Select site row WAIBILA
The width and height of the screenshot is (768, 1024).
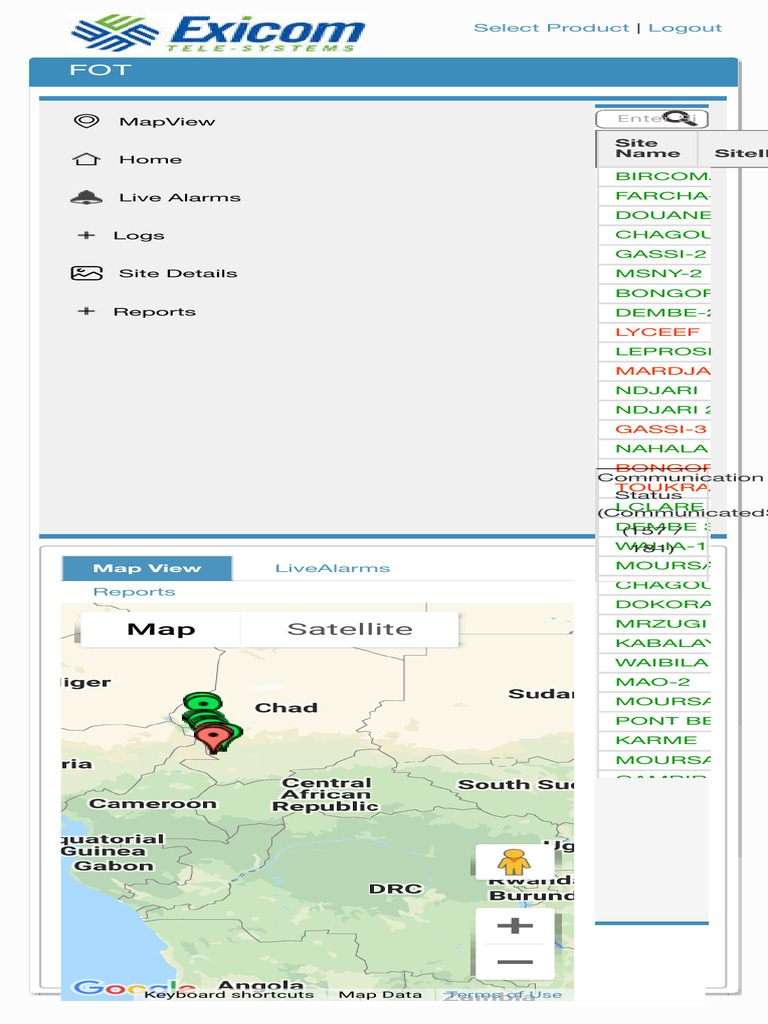coord(654,663)
